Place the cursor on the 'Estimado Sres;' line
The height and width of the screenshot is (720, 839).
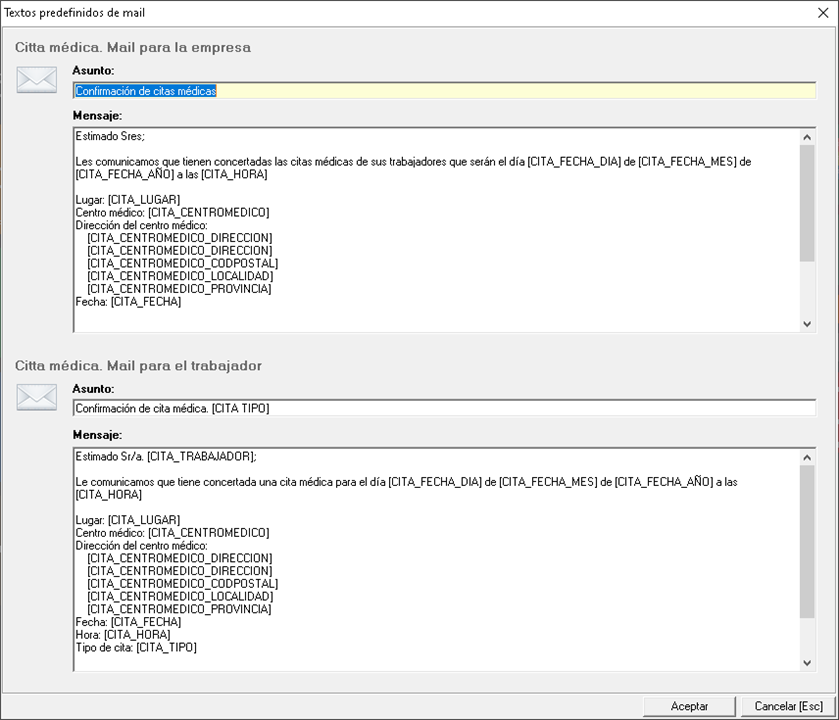tap(110, 137)
